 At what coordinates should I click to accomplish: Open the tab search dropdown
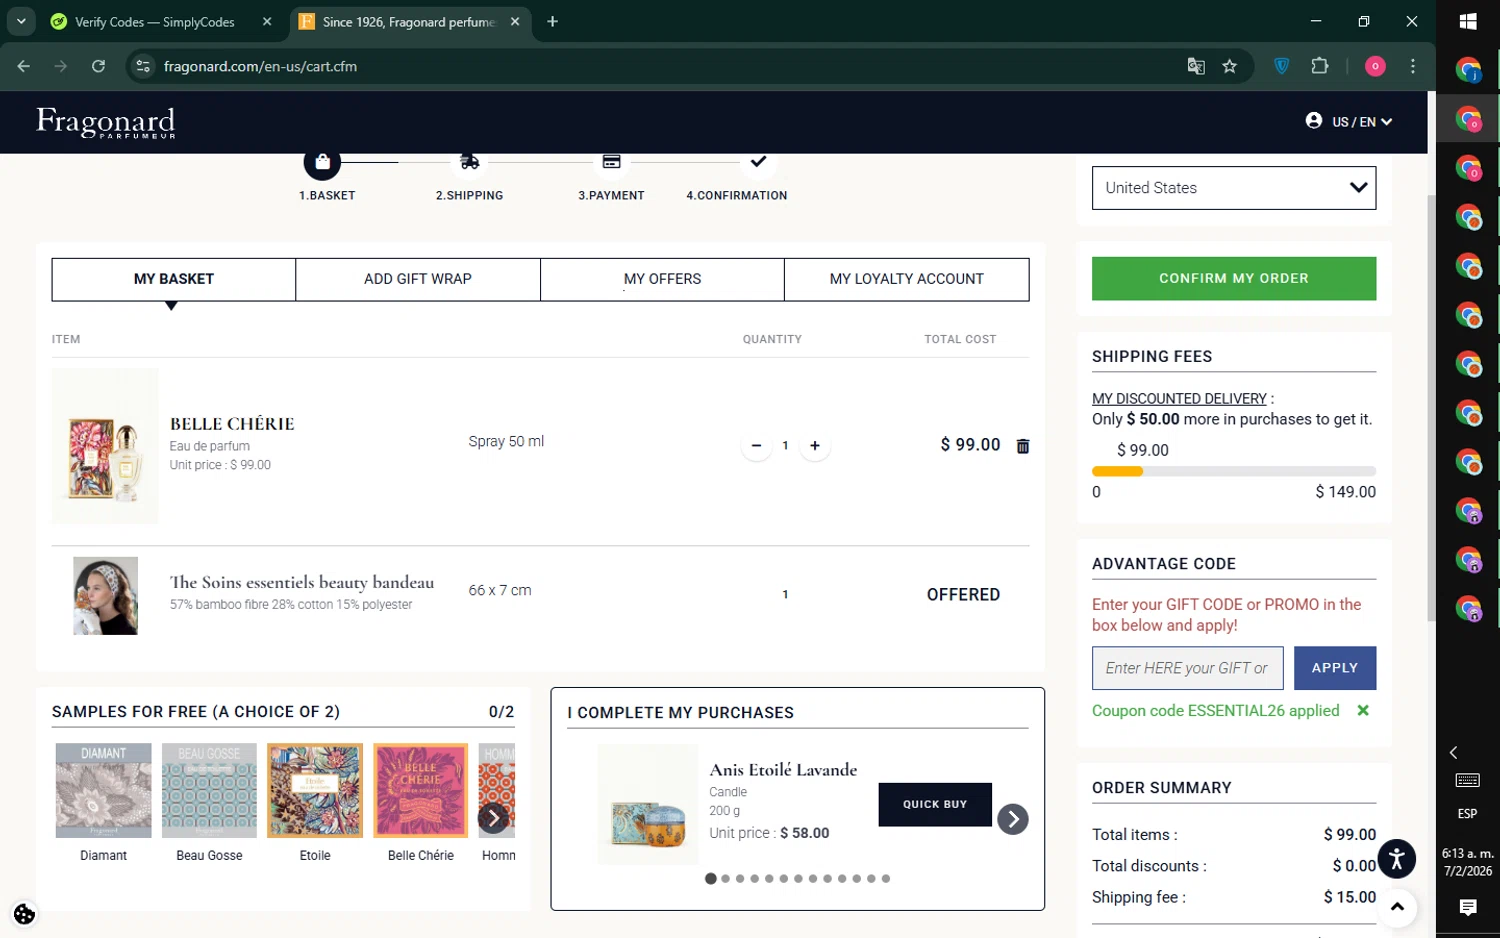click(x=20, y=21)
